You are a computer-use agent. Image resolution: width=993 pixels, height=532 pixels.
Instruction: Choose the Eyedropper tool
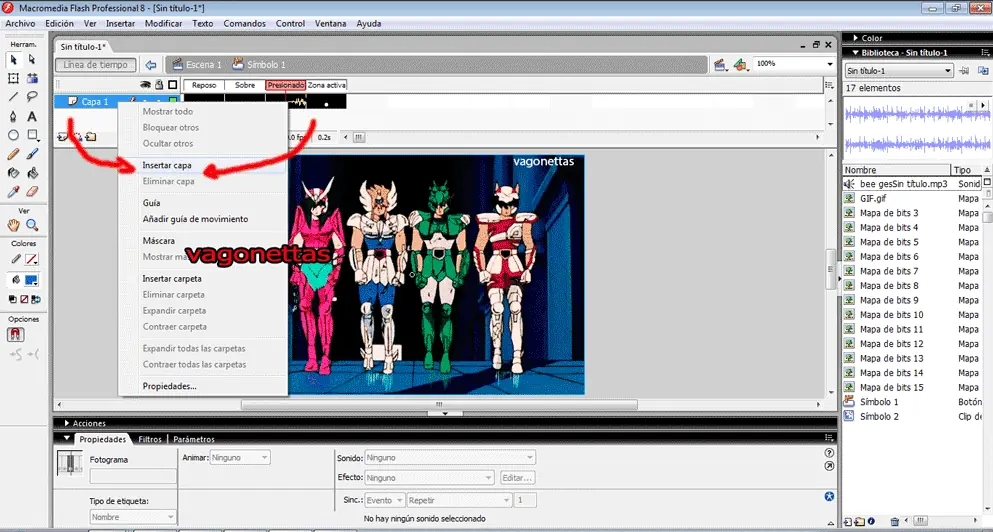13,191
